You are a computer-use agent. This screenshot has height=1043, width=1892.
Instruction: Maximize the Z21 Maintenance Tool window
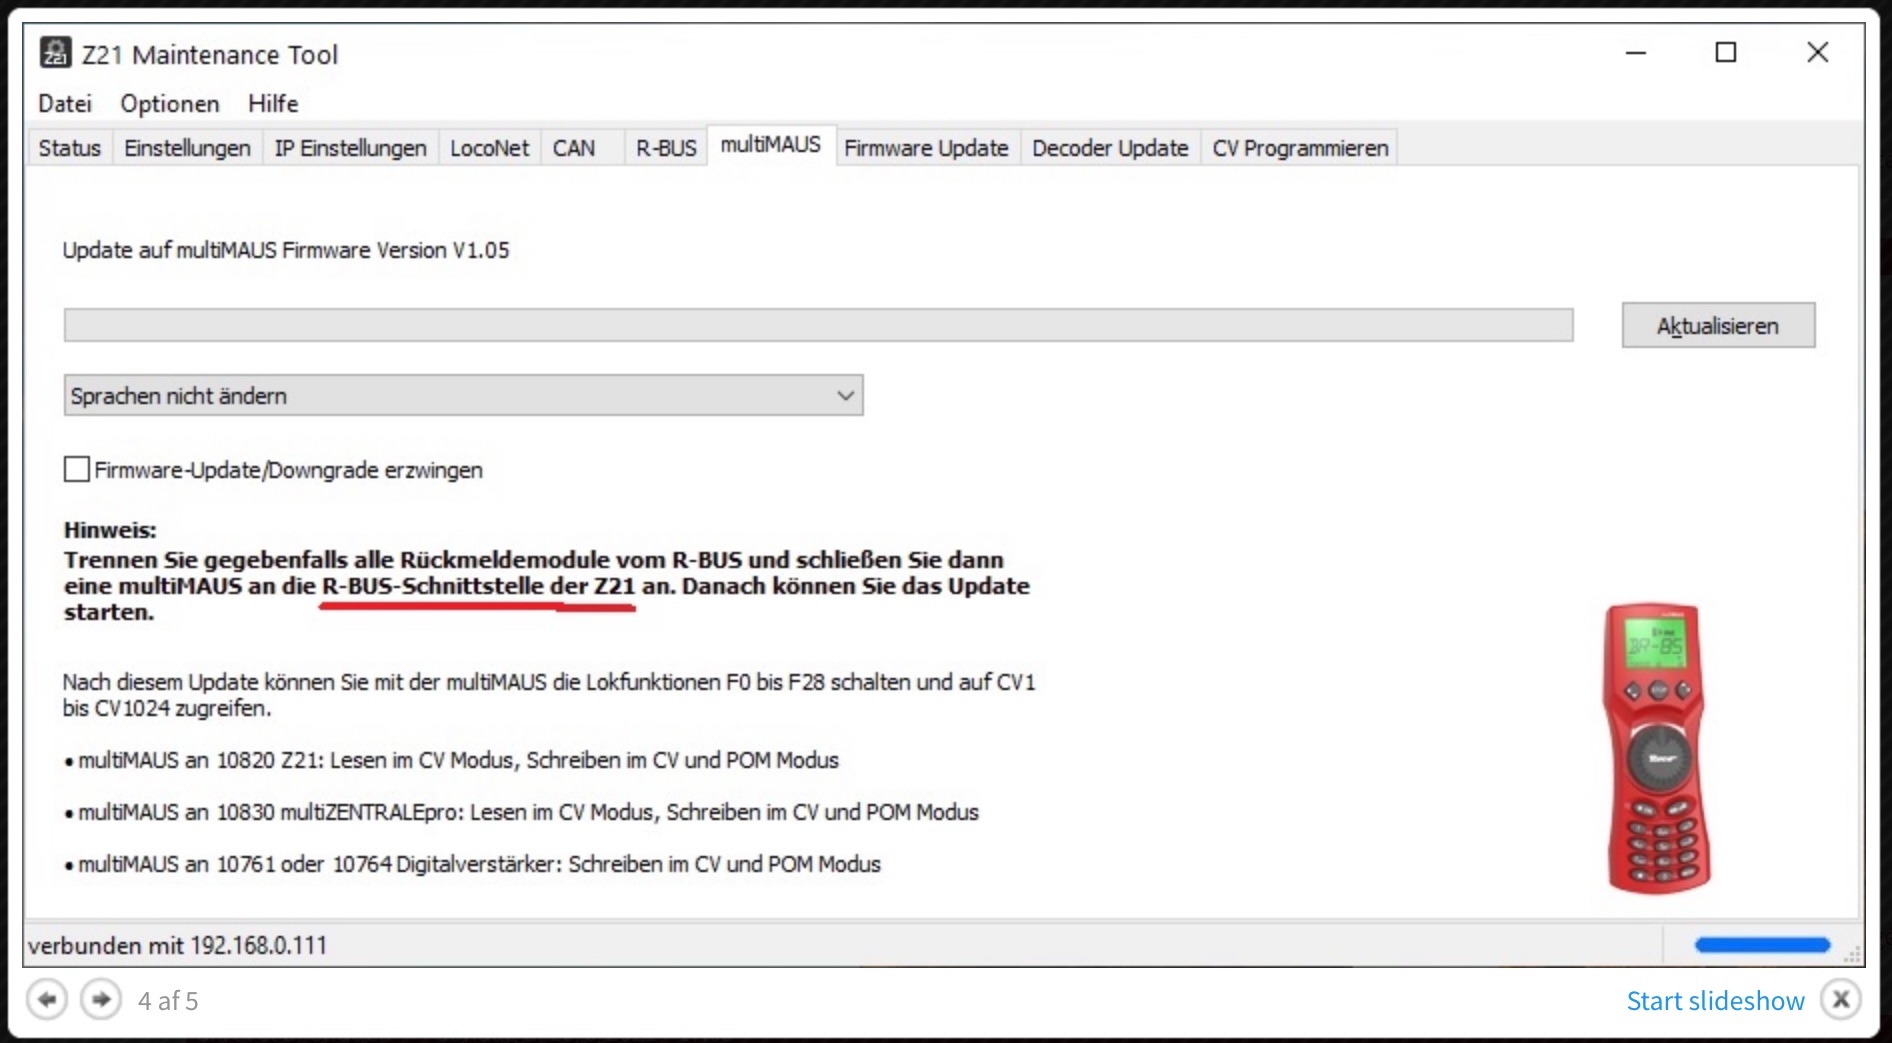click(1726, 52)
